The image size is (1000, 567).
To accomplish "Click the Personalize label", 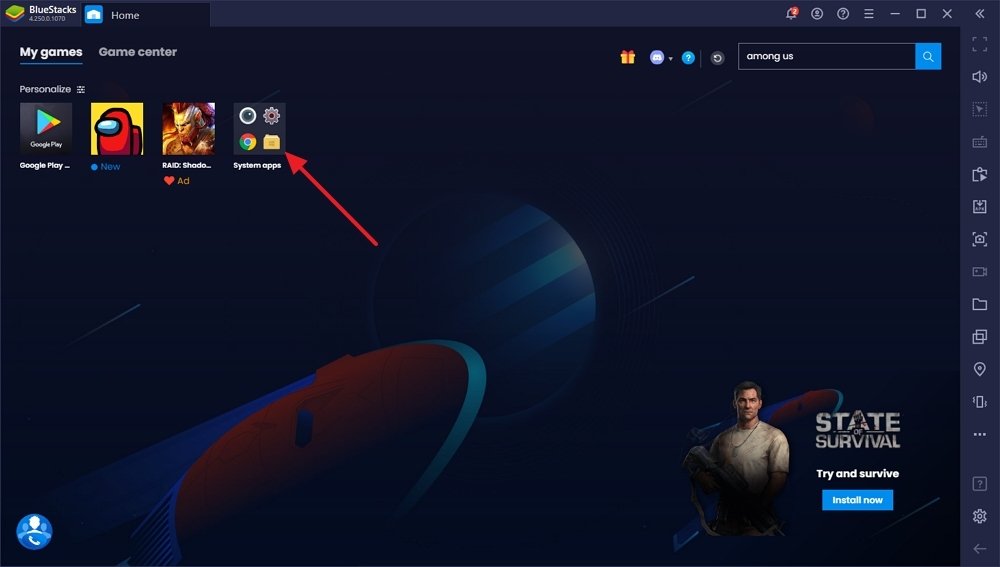I will click(45, 89).
